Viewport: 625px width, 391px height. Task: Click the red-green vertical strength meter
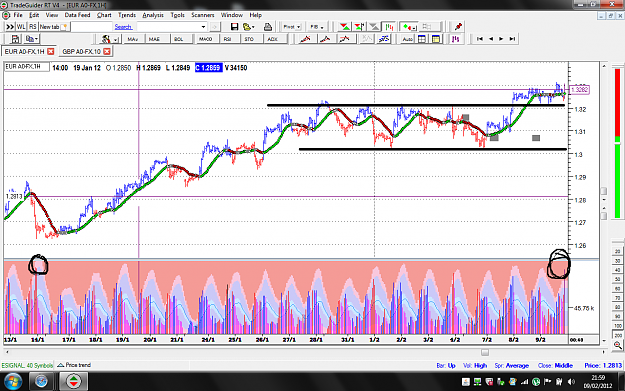617,143
